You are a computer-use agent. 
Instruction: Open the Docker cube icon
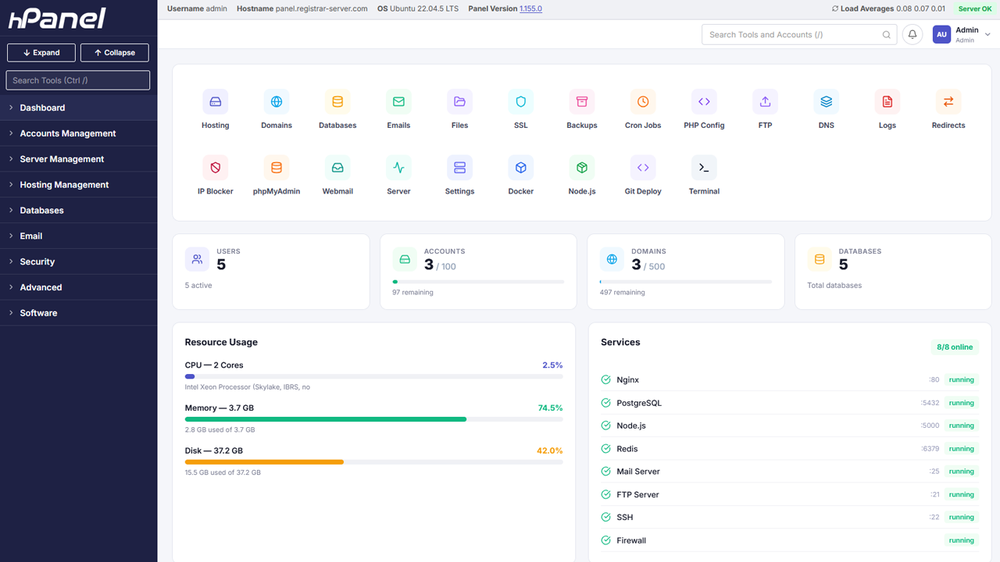point(520,168)
